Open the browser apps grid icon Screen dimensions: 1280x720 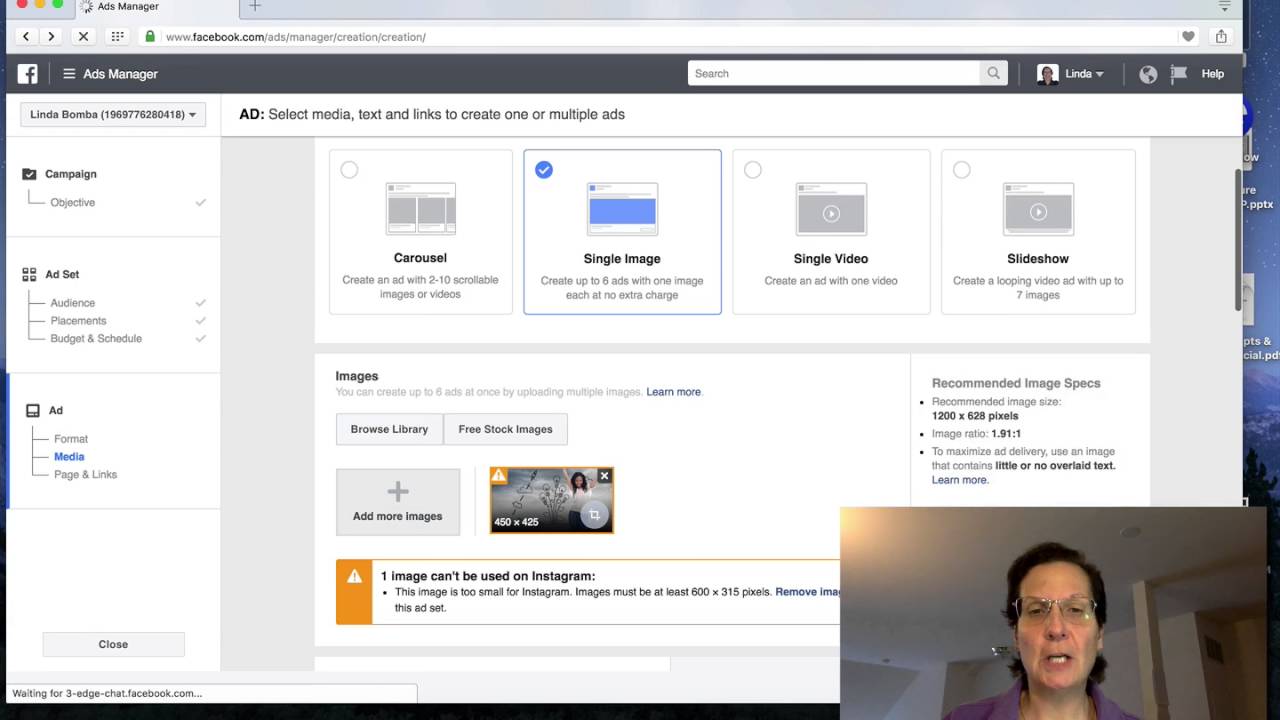117,37
